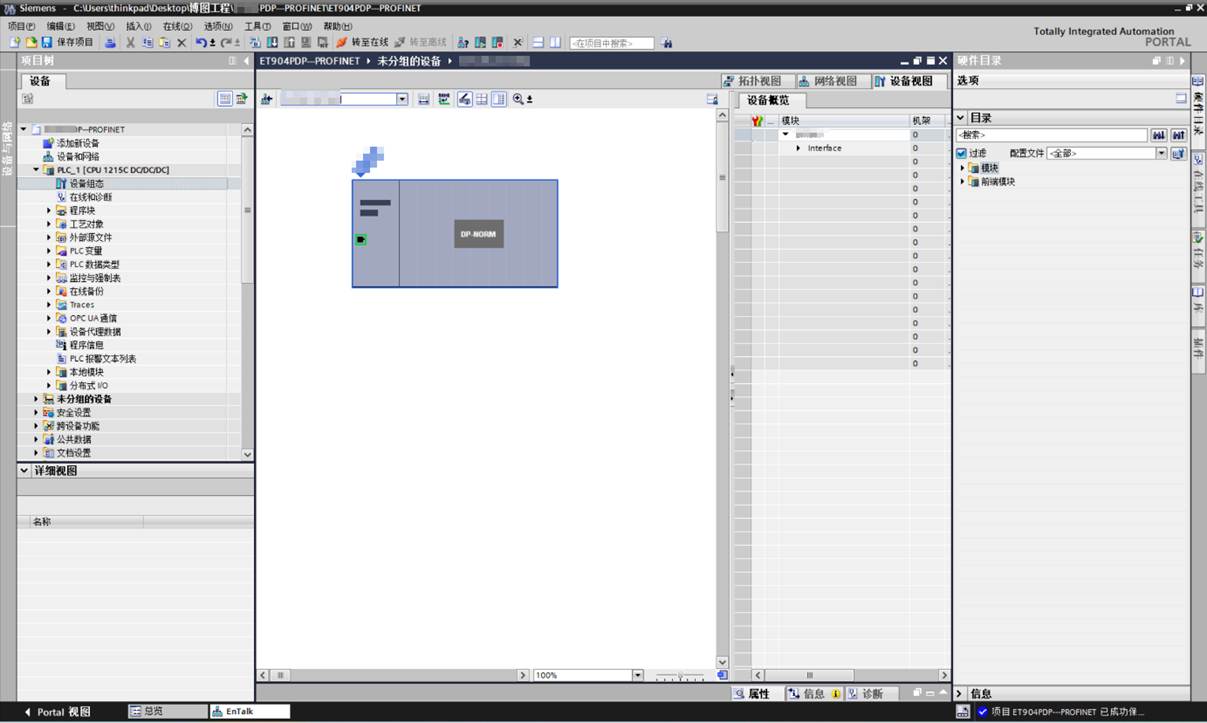Select 设备和网络 in project tree

pos(78,157)
